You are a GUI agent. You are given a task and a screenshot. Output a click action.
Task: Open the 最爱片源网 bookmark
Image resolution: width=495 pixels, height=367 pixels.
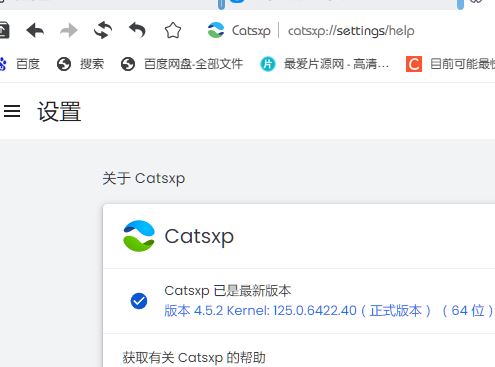[x=324, y=64]
